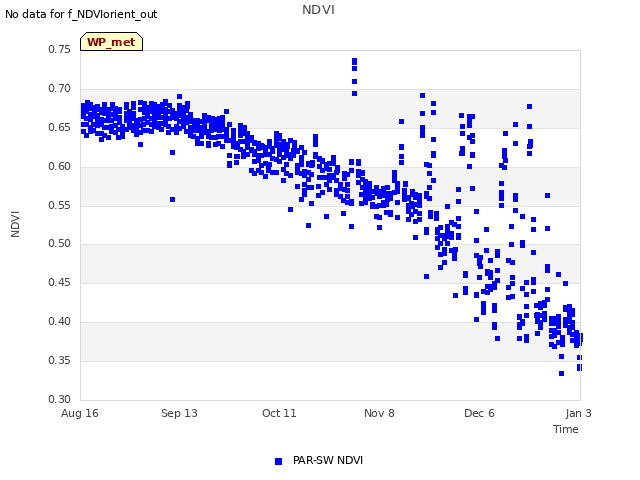Click the 0.70 y-axis tick value

[60, 89]
